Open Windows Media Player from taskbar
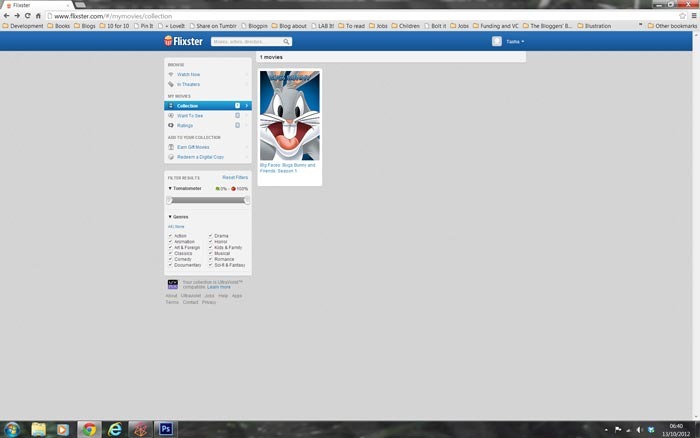 click(x=62, y=429)
